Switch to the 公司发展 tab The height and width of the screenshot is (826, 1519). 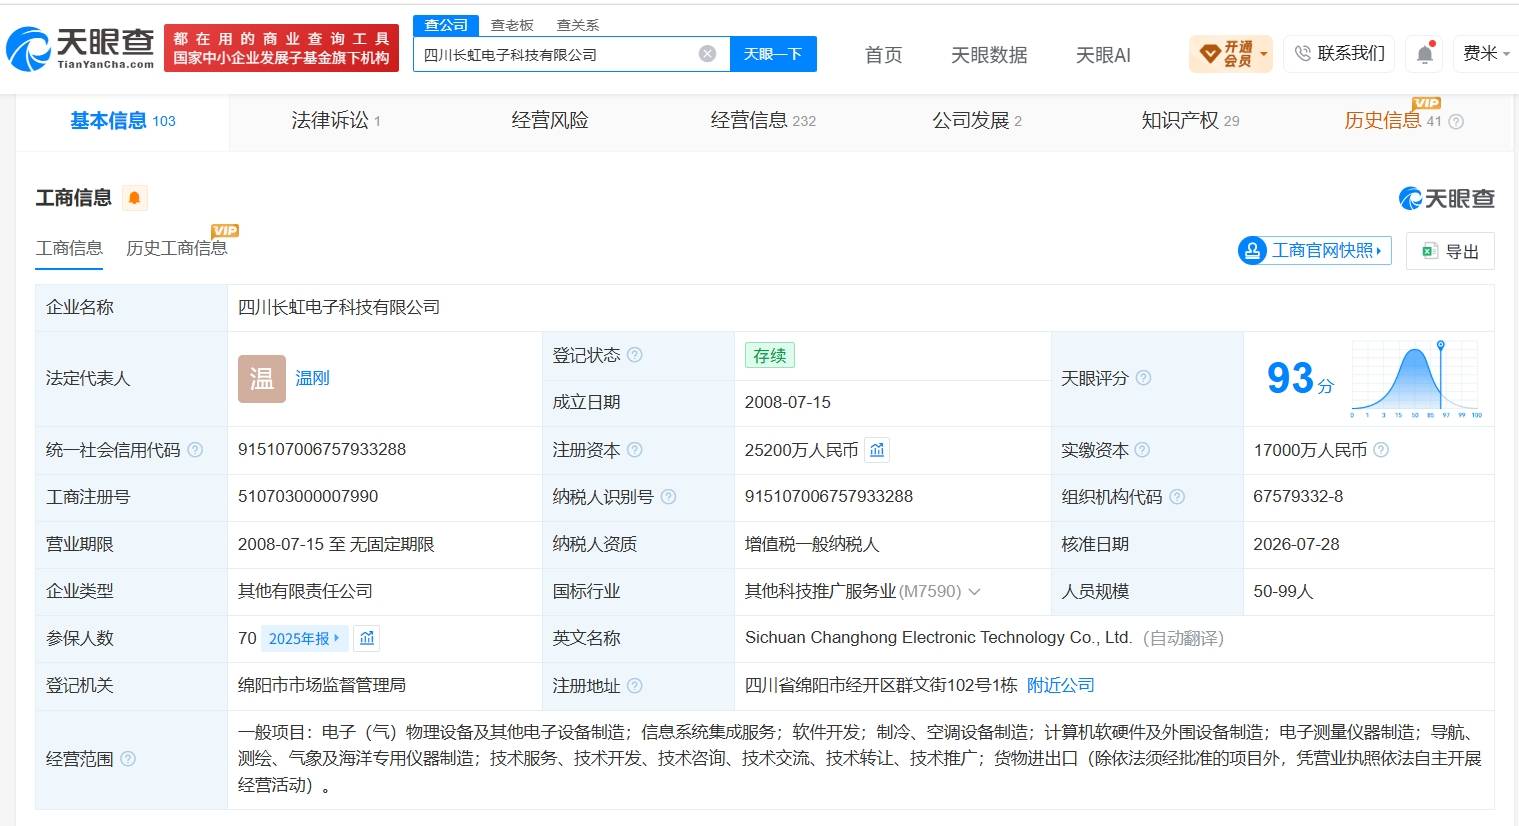click(977, 121)
